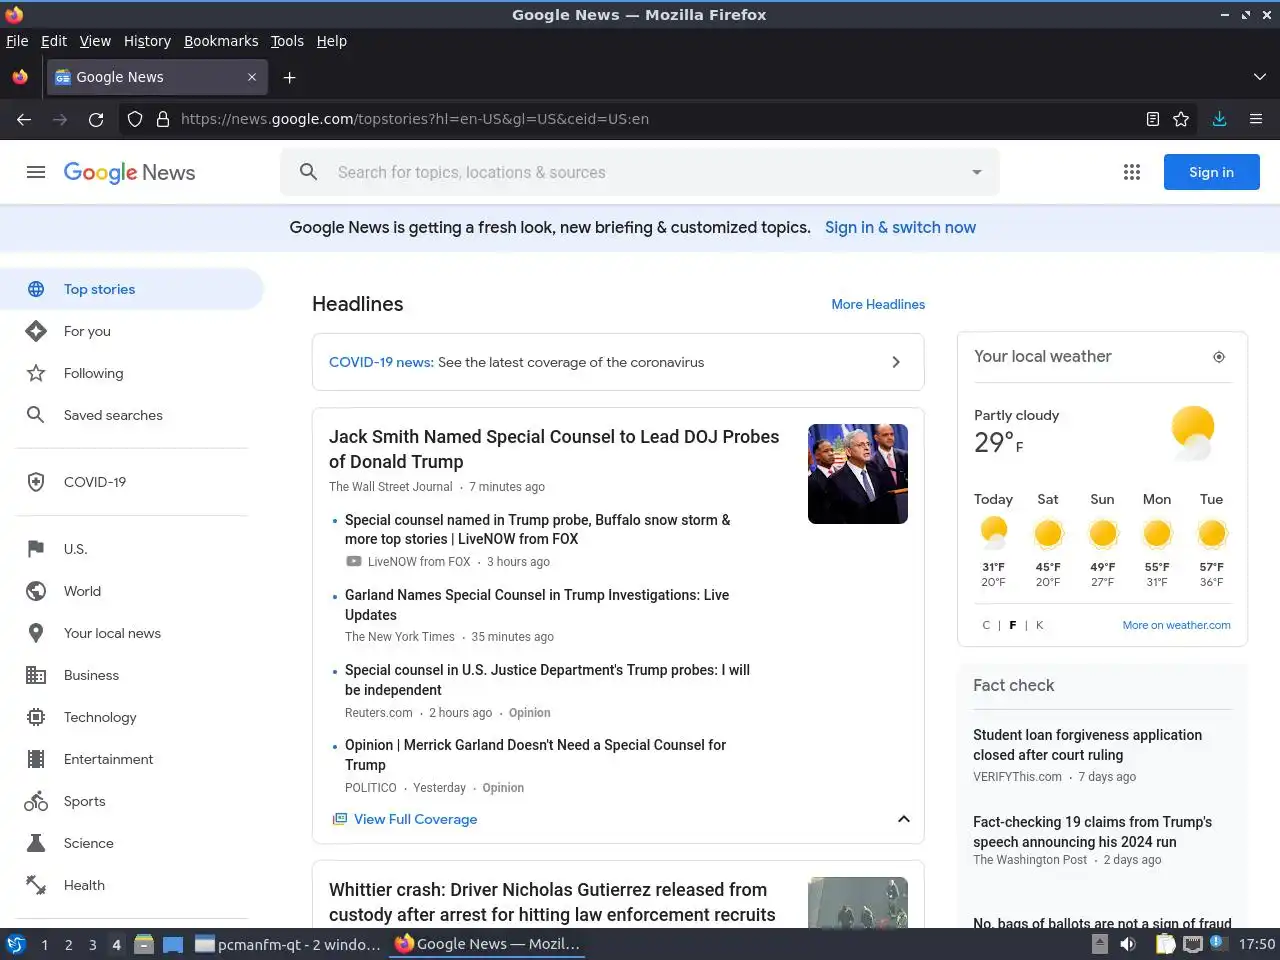The height and width of the screenshot is (960, 1280).
Task: Open Garland Names Special Counsel NYT article
Action: coord(537,605)
